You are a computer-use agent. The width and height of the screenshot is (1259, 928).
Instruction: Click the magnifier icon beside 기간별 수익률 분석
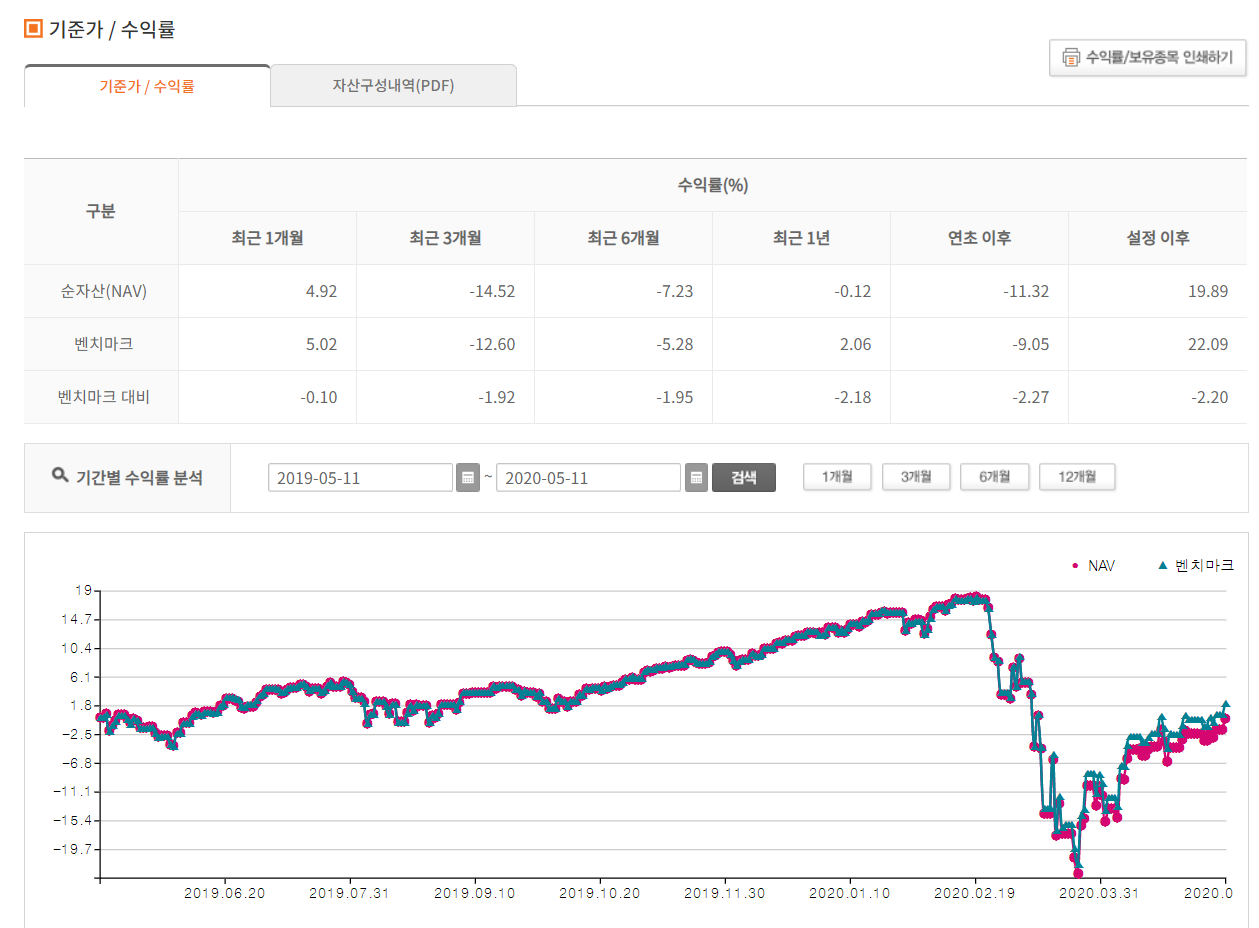pyautogui.click(x=60, y=475)
